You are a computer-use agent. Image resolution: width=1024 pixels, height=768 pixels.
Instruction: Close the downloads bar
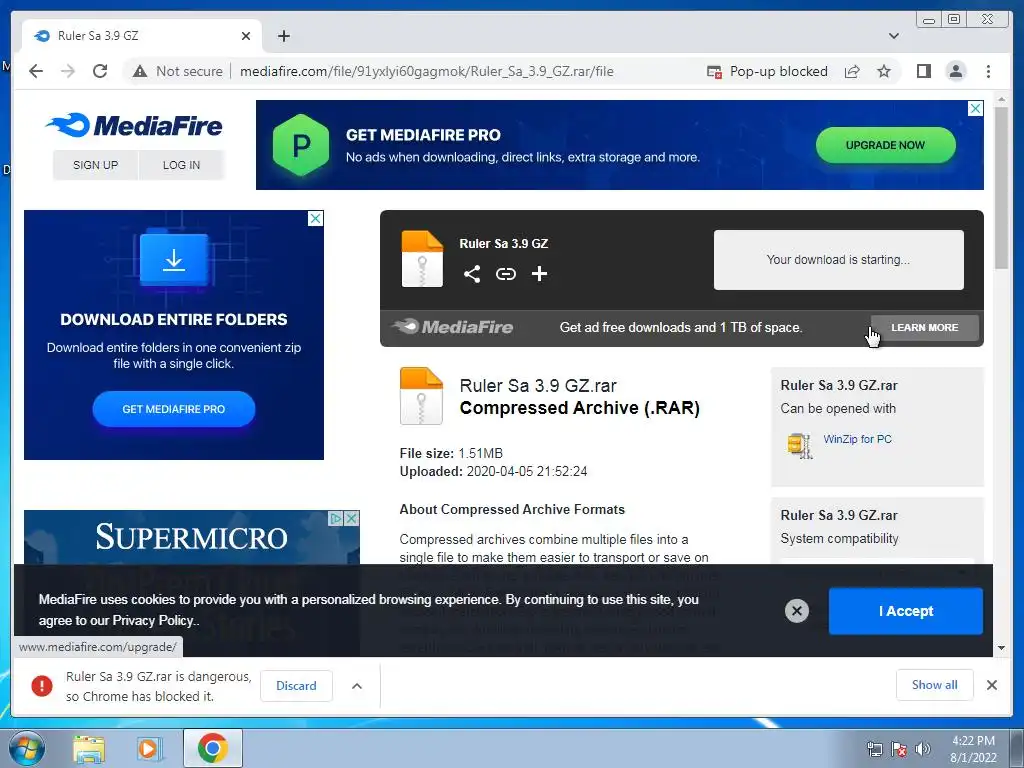[991, 685]
